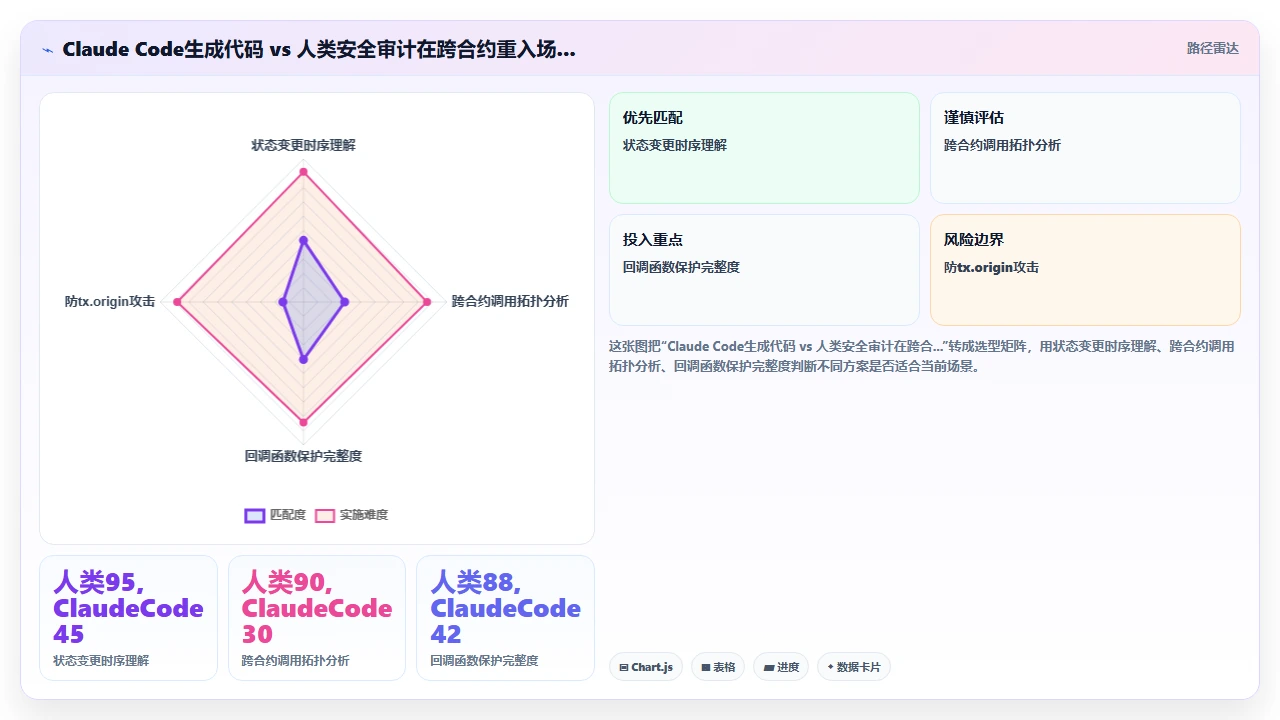Click the Chart.js tag chip
This screenshot has width=1280, height=720.
coord(646,667)
